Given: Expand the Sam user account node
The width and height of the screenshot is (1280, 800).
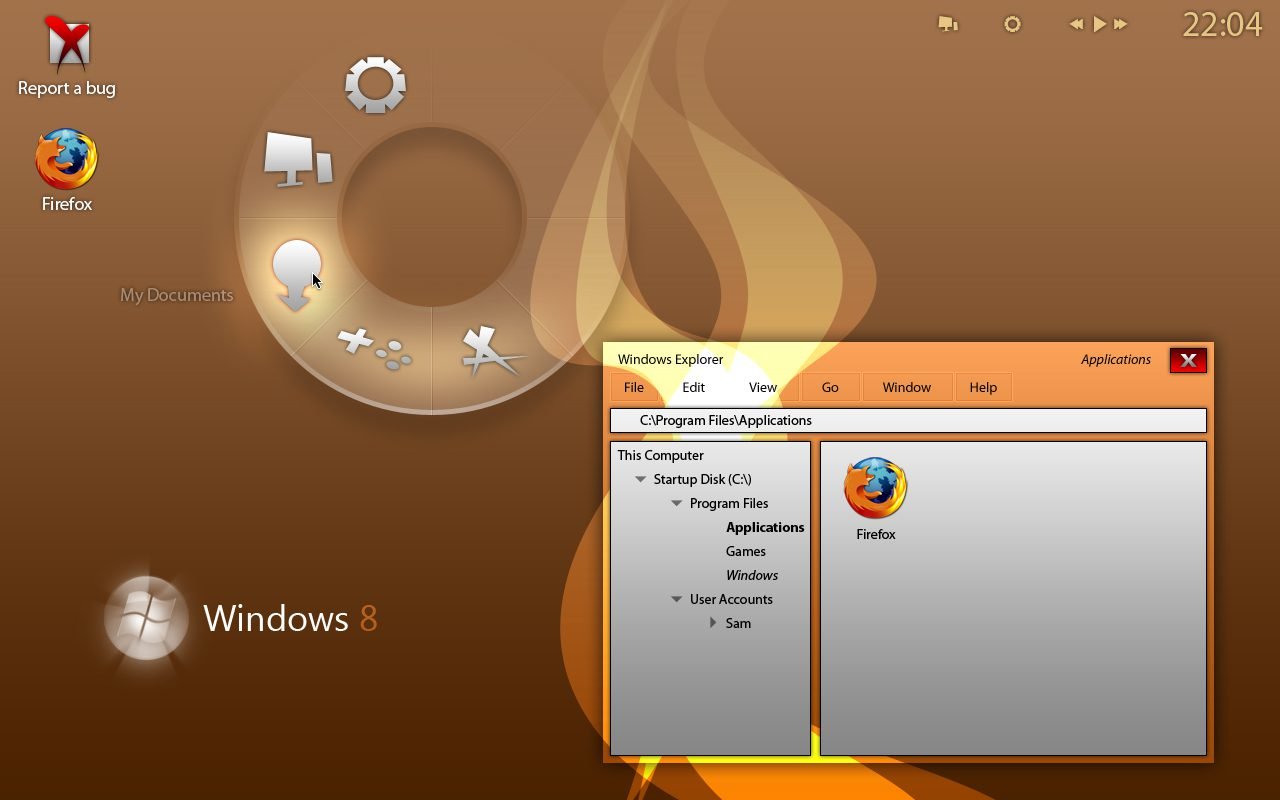Looking at the screenshot, I should click(713, 623).
